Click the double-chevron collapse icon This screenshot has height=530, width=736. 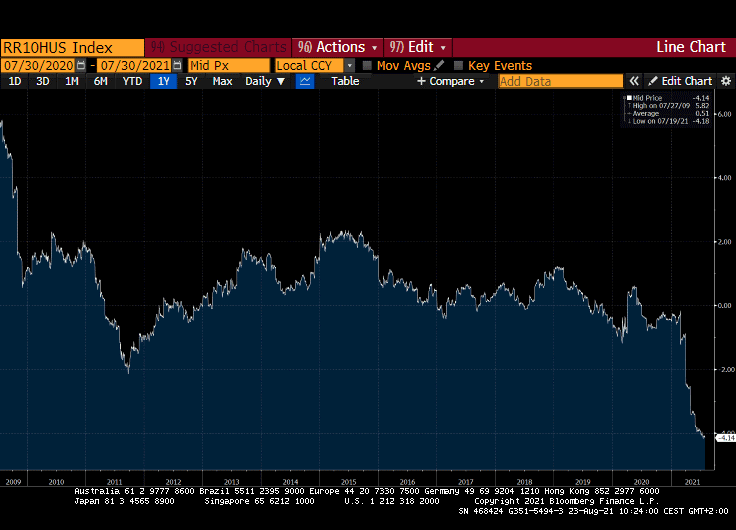click(x=634, y=81)
